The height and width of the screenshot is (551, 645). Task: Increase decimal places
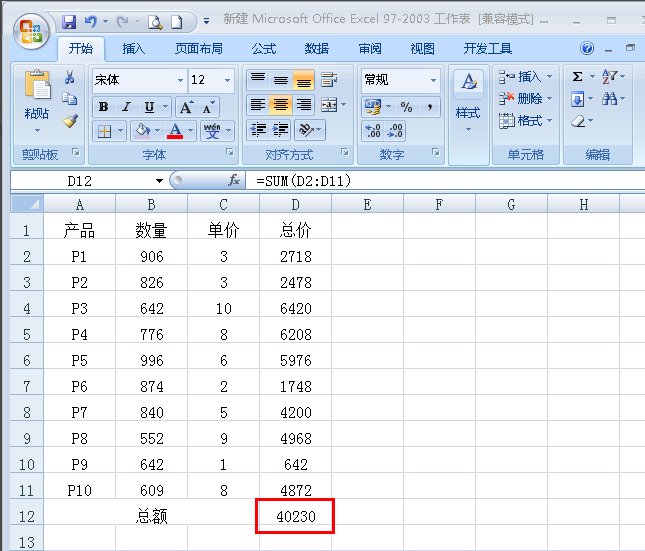click(373, 130)
